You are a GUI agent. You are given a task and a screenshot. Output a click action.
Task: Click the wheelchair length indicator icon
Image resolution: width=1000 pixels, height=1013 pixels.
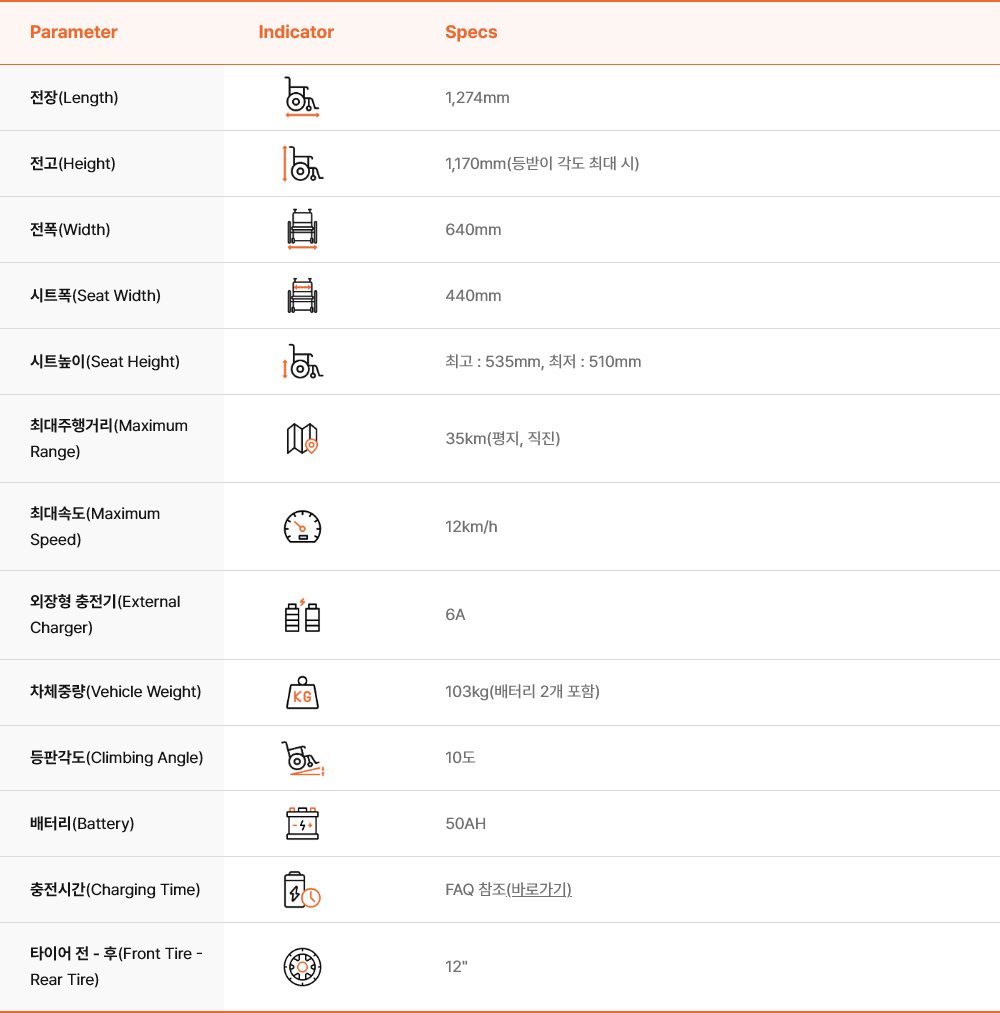pos(302,97)
